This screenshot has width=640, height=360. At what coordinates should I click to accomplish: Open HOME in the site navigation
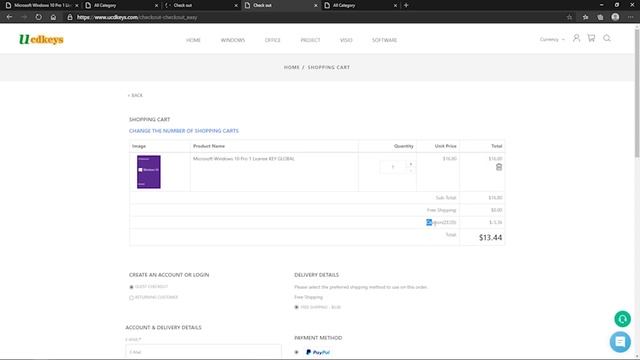click(193, 40)
